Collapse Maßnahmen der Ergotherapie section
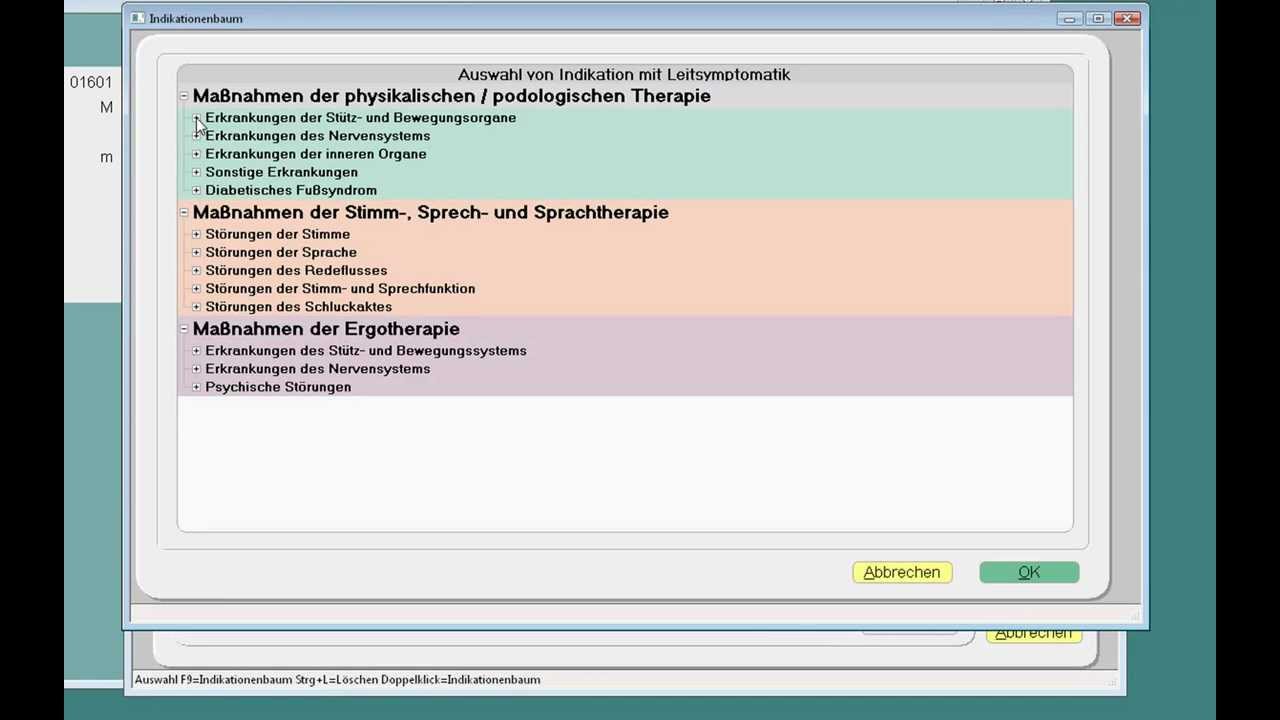The image size is (1280, 720). point(184,328)
